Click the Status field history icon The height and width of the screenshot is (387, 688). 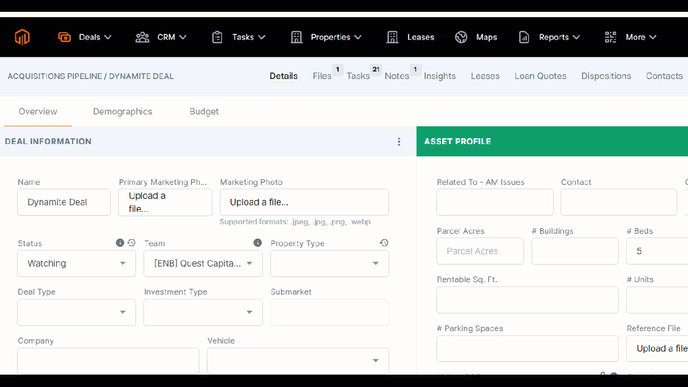point(131,243)
